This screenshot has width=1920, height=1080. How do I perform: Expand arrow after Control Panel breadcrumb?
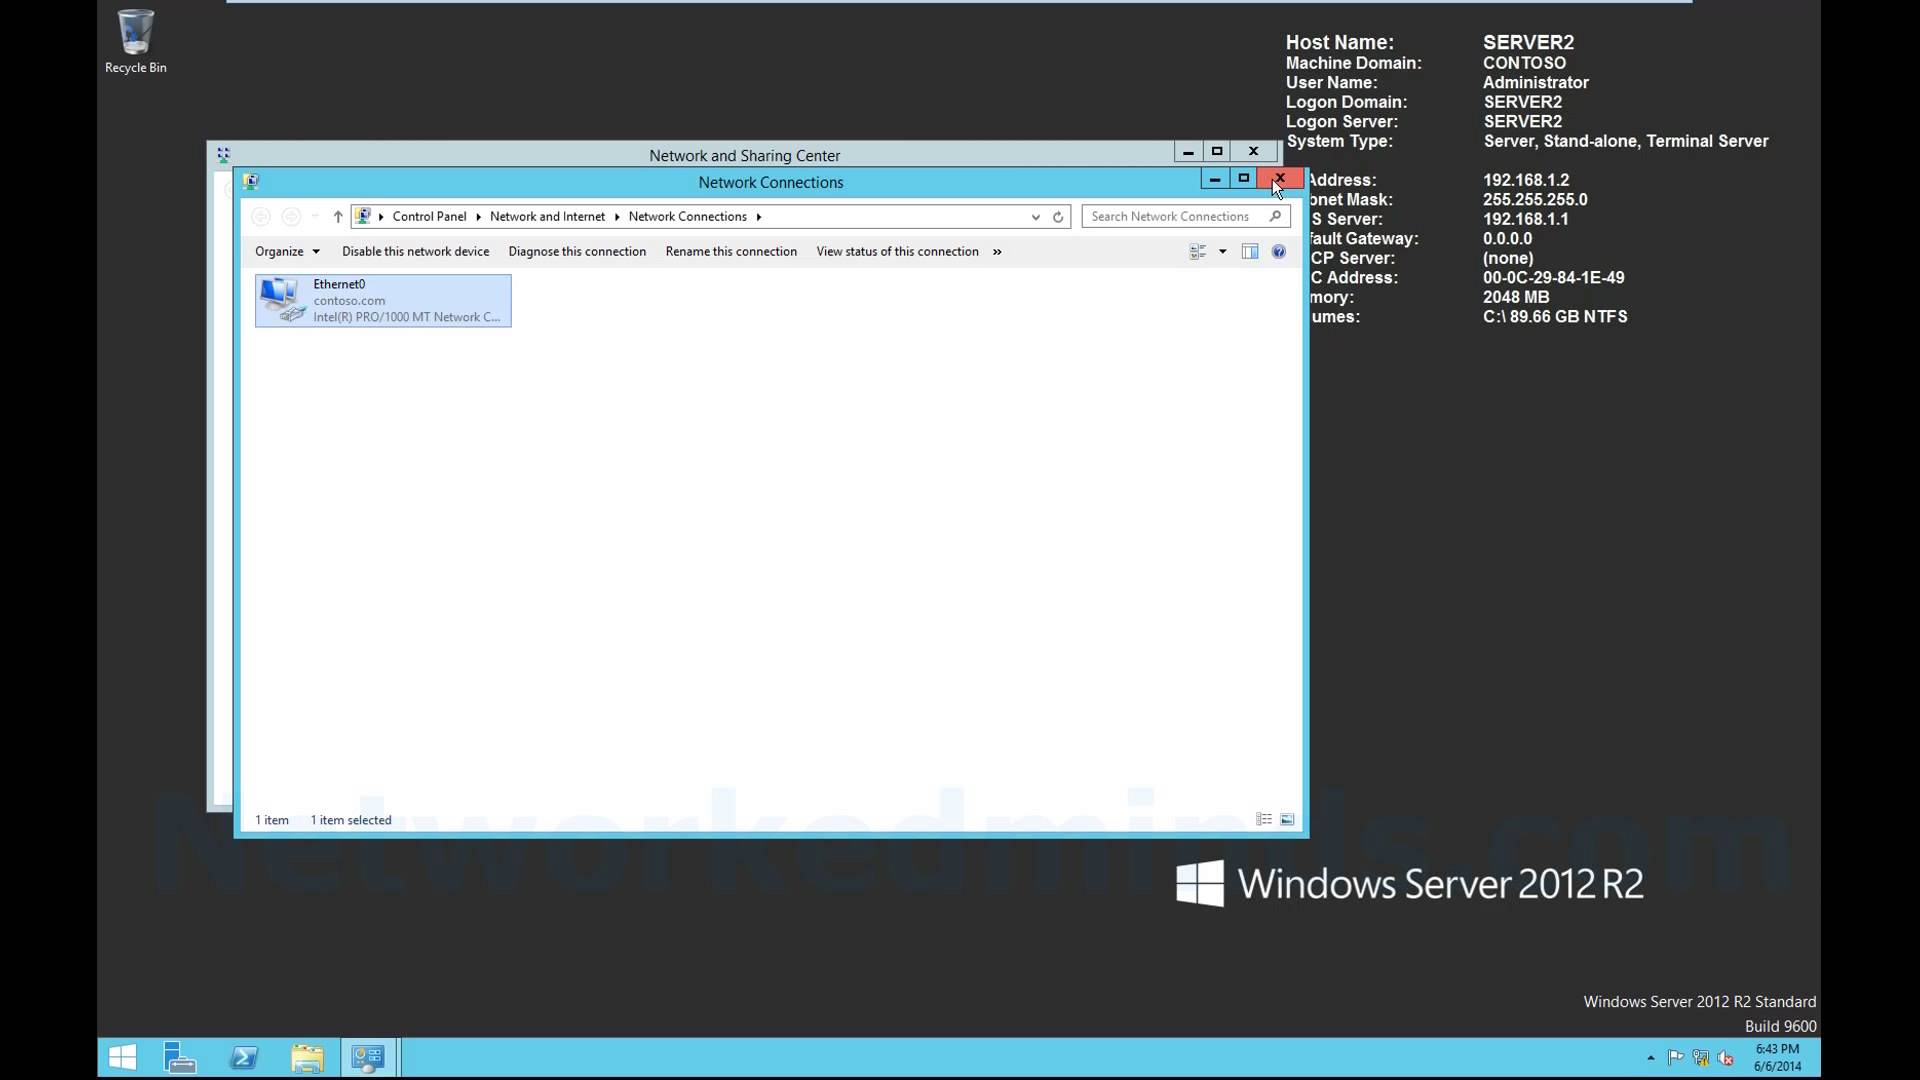tap(478, 216)
